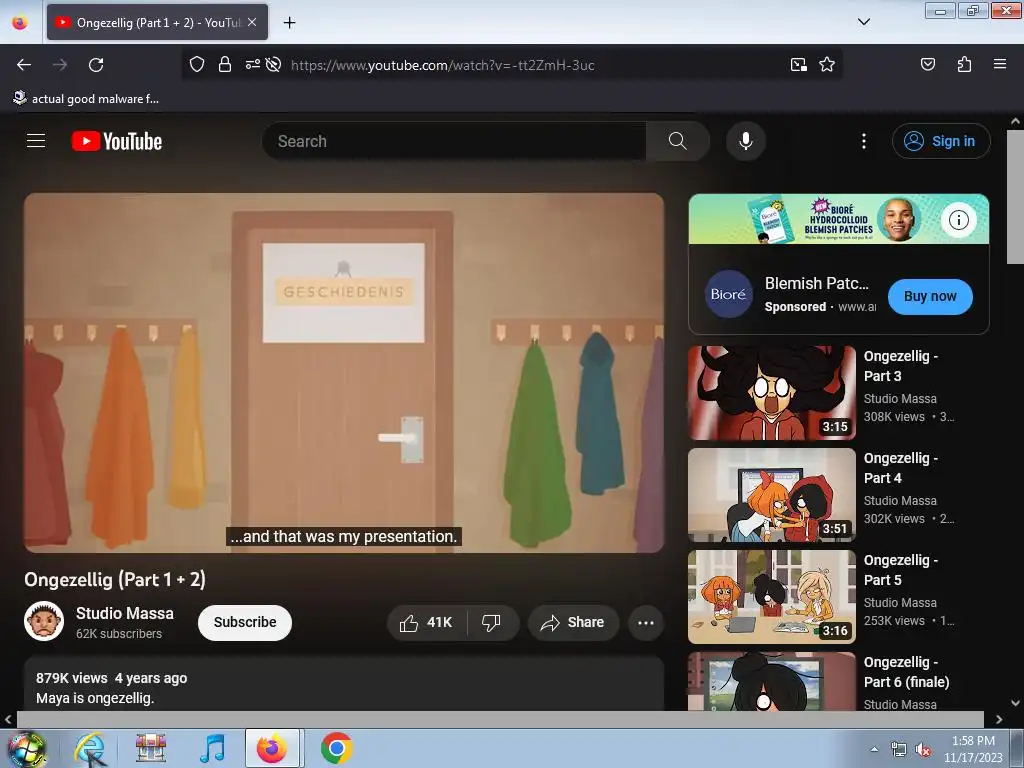
Task: Open the Bioré Blemish Patches banner ad
Action: tap(839, 219)
